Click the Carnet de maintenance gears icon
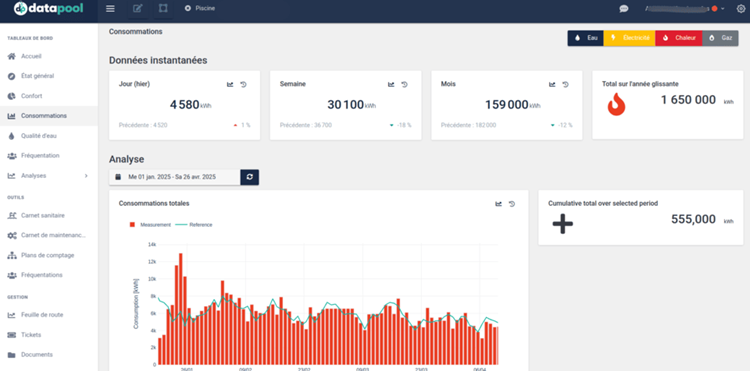This screenshot has height=371, width=750. point(11,235)
